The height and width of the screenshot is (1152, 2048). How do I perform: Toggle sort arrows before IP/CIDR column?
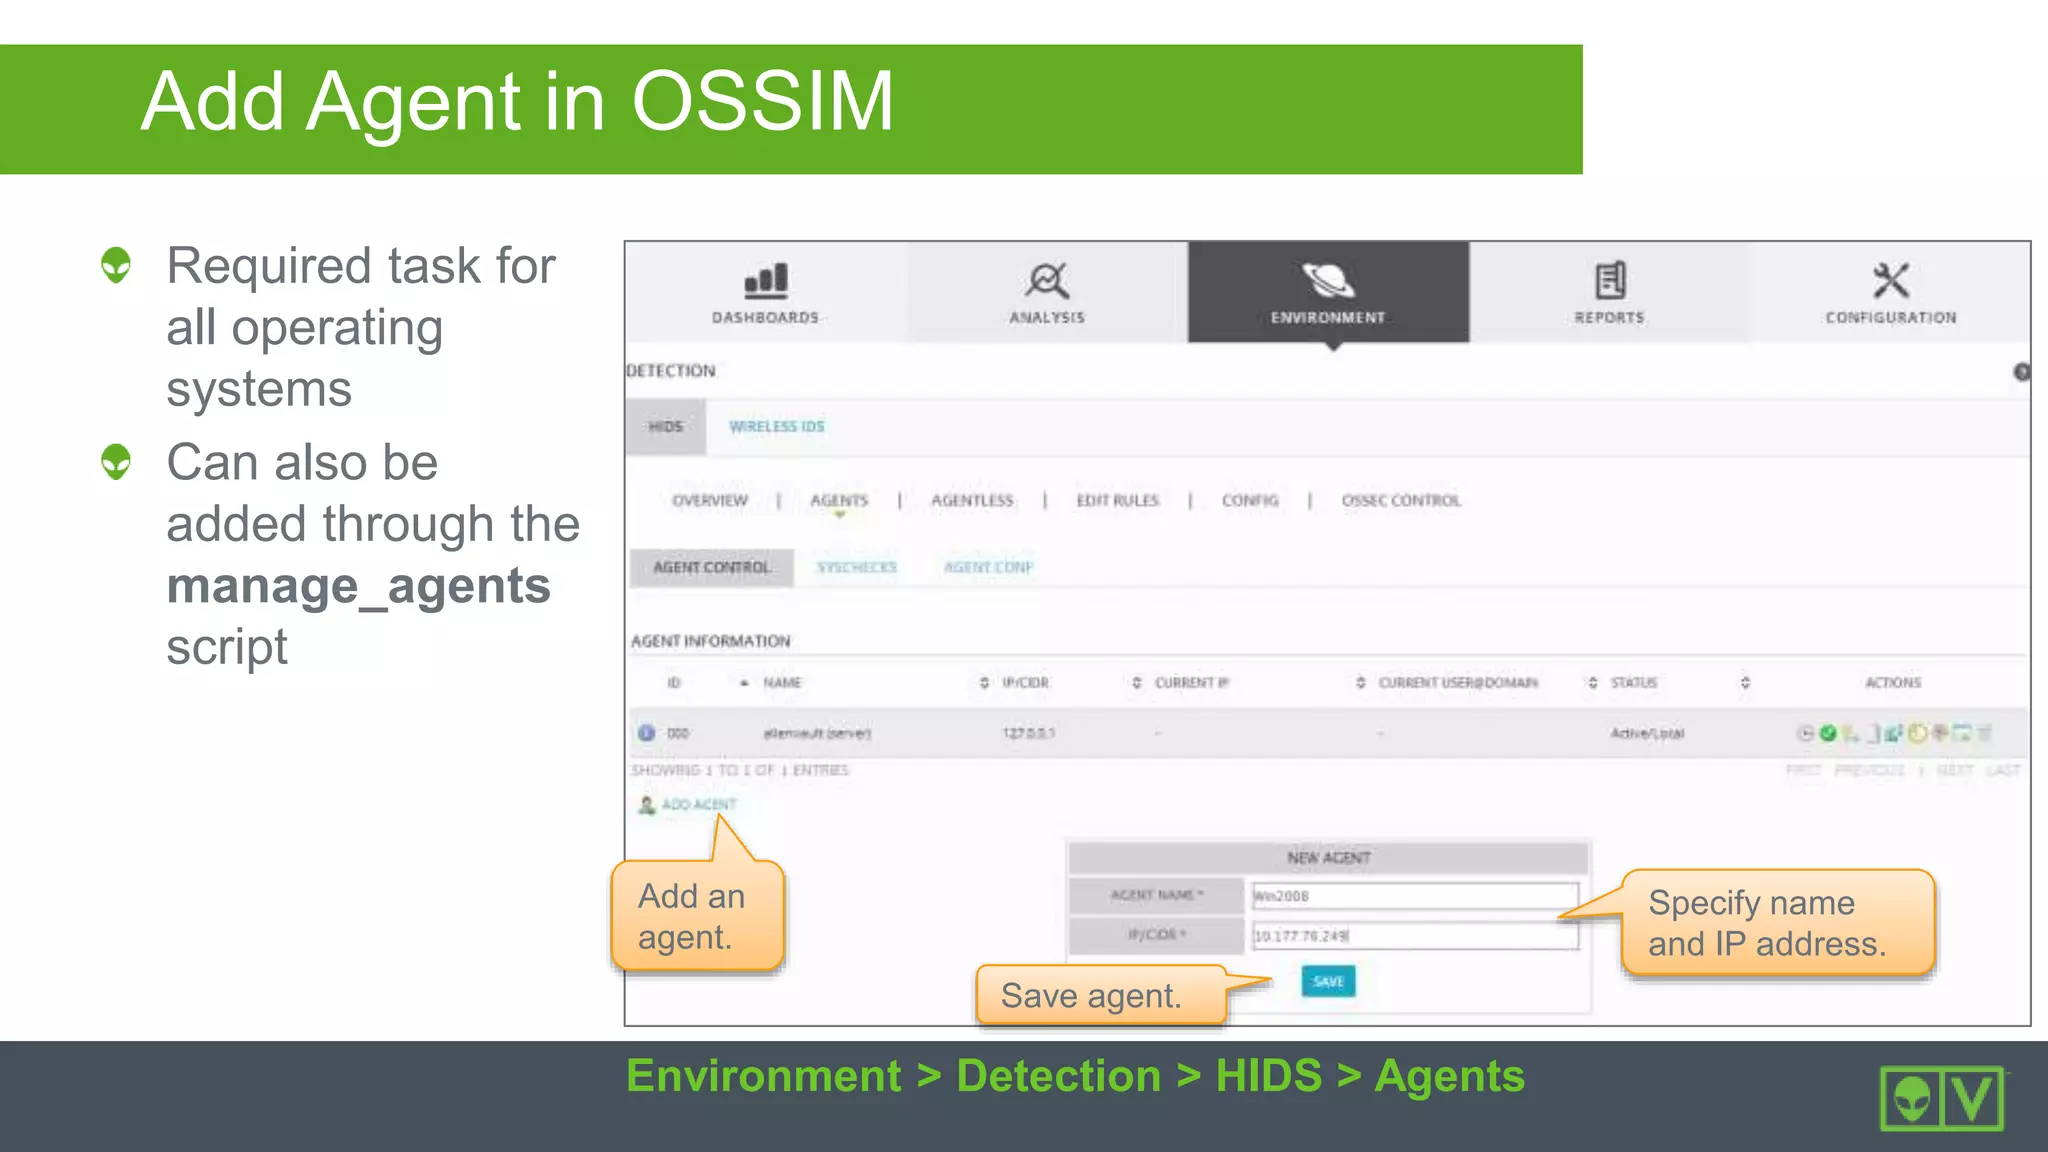coord(984,683)
